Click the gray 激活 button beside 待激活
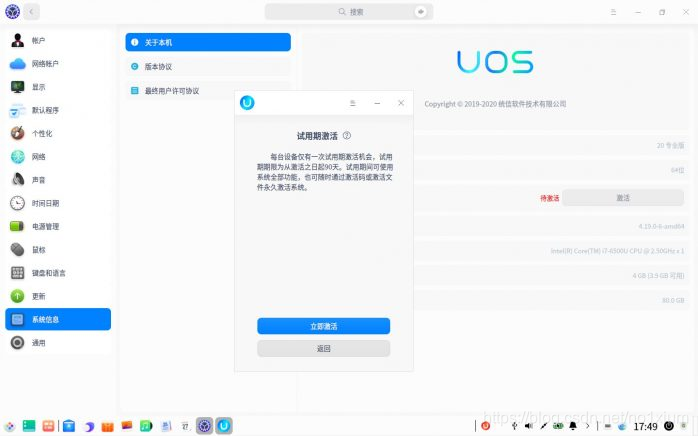The height and width of the screenshot is (436, 698). click(x=623, y=198)
